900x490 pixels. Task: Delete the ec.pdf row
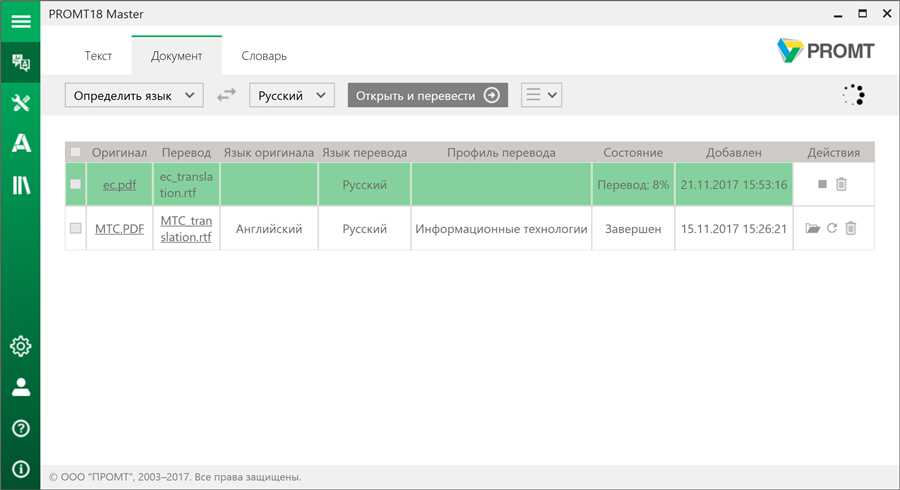pyautogui.click(x=841, y=184)
